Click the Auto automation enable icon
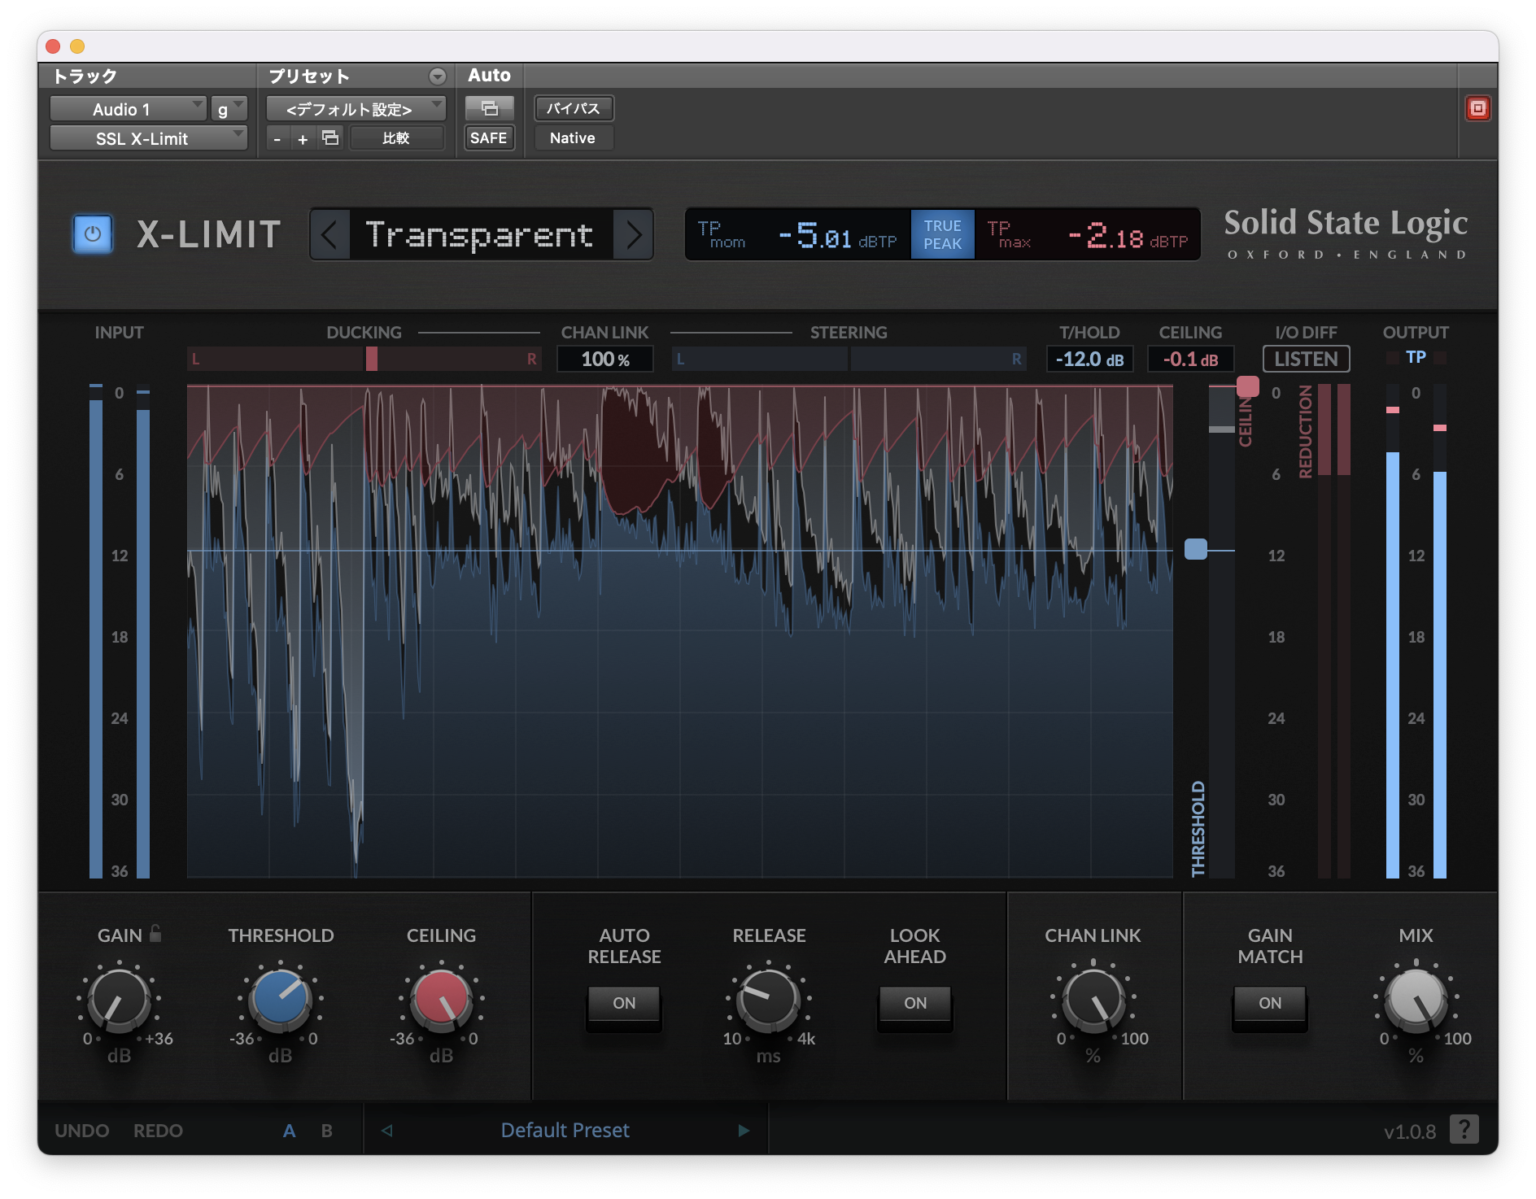This screenshot has width=1536, height=1199. [x=490, y=107]
